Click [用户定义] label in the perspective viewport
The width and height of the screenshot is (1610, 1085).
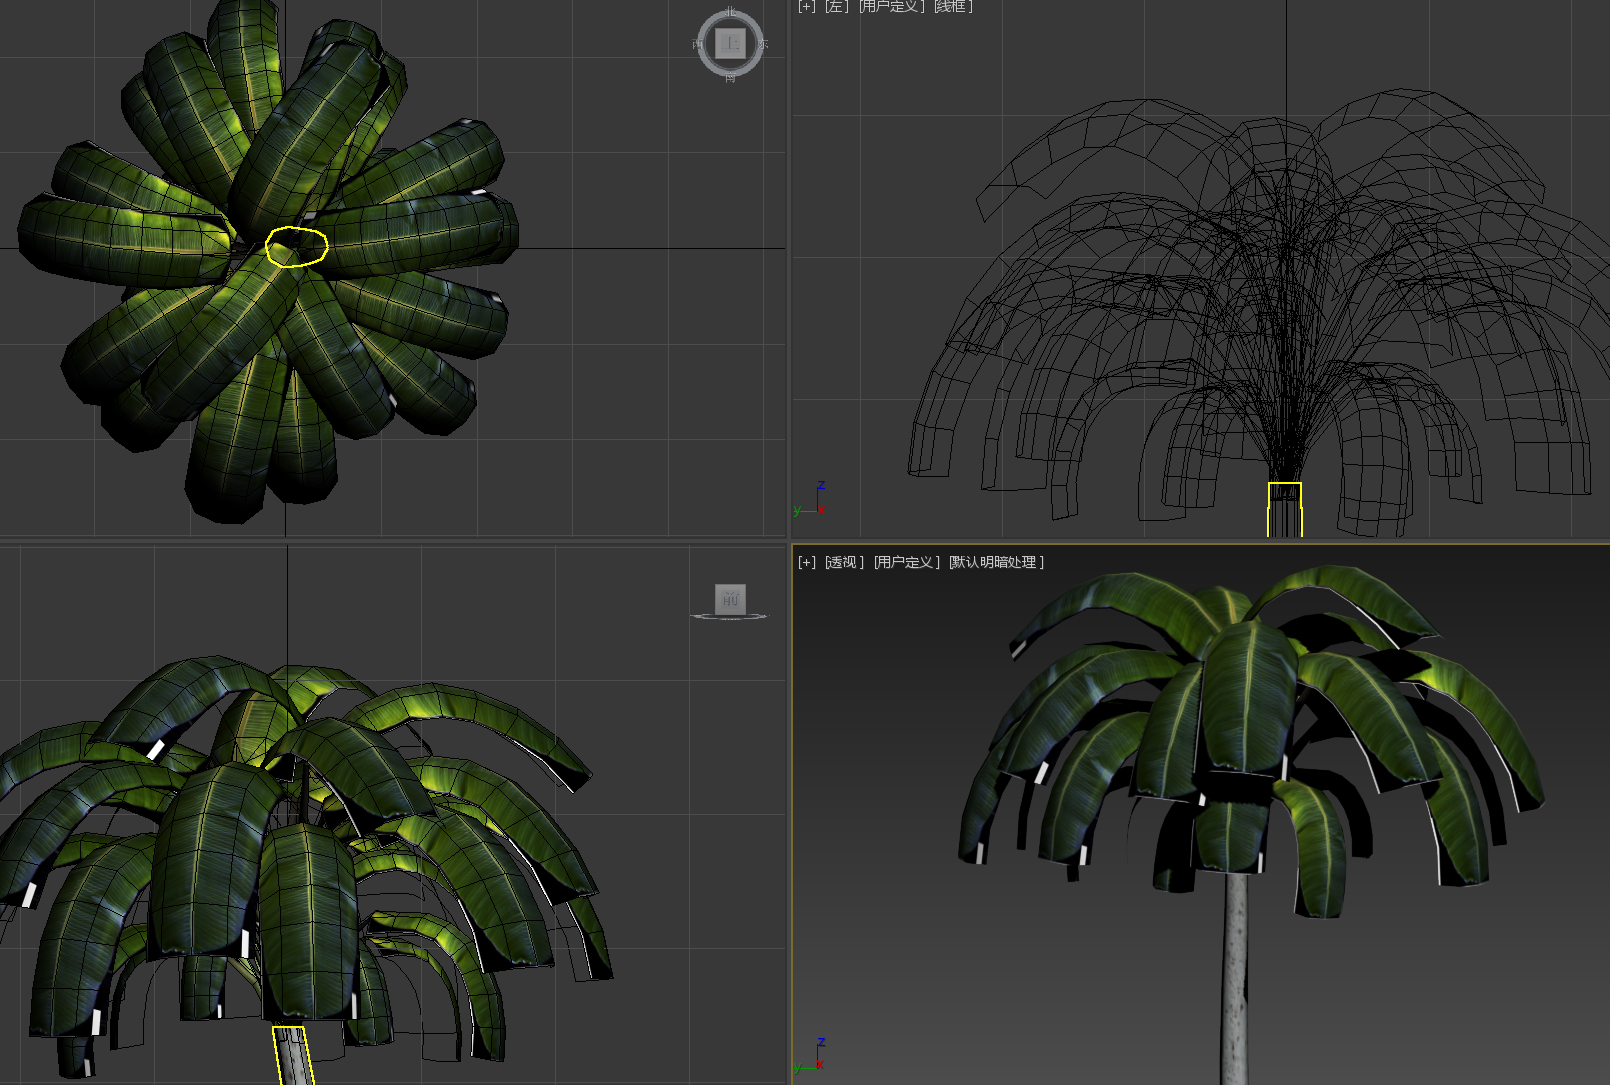[x=906, y=562]
